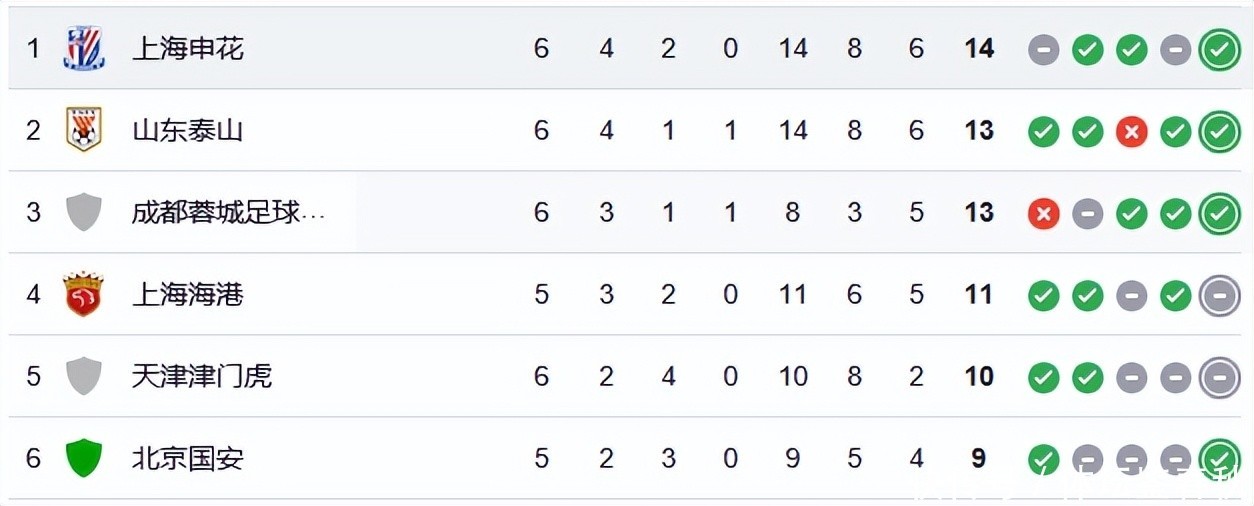Image resolution: width=1254 pixels, height=506 pixels.
Task: Click the first draw icon for 上海申花
Action: pyautogui.click(x=1043, y=49)
